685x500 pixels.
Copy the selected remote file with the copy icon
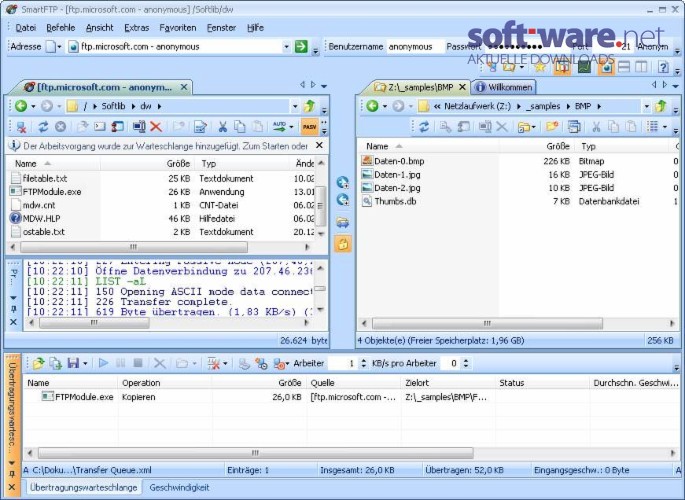[240, 127]
